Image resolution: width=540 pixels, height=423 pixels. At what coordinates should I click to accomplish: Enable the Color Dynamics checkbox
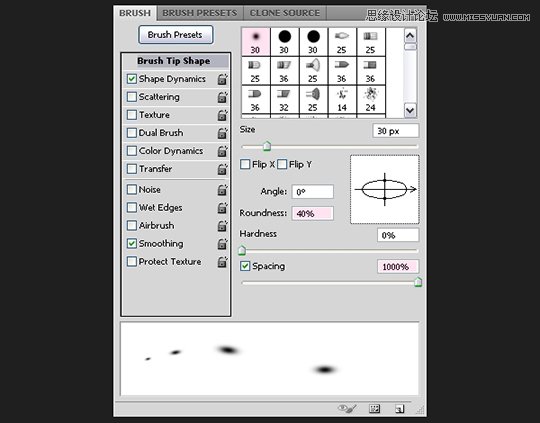point(132,151)
